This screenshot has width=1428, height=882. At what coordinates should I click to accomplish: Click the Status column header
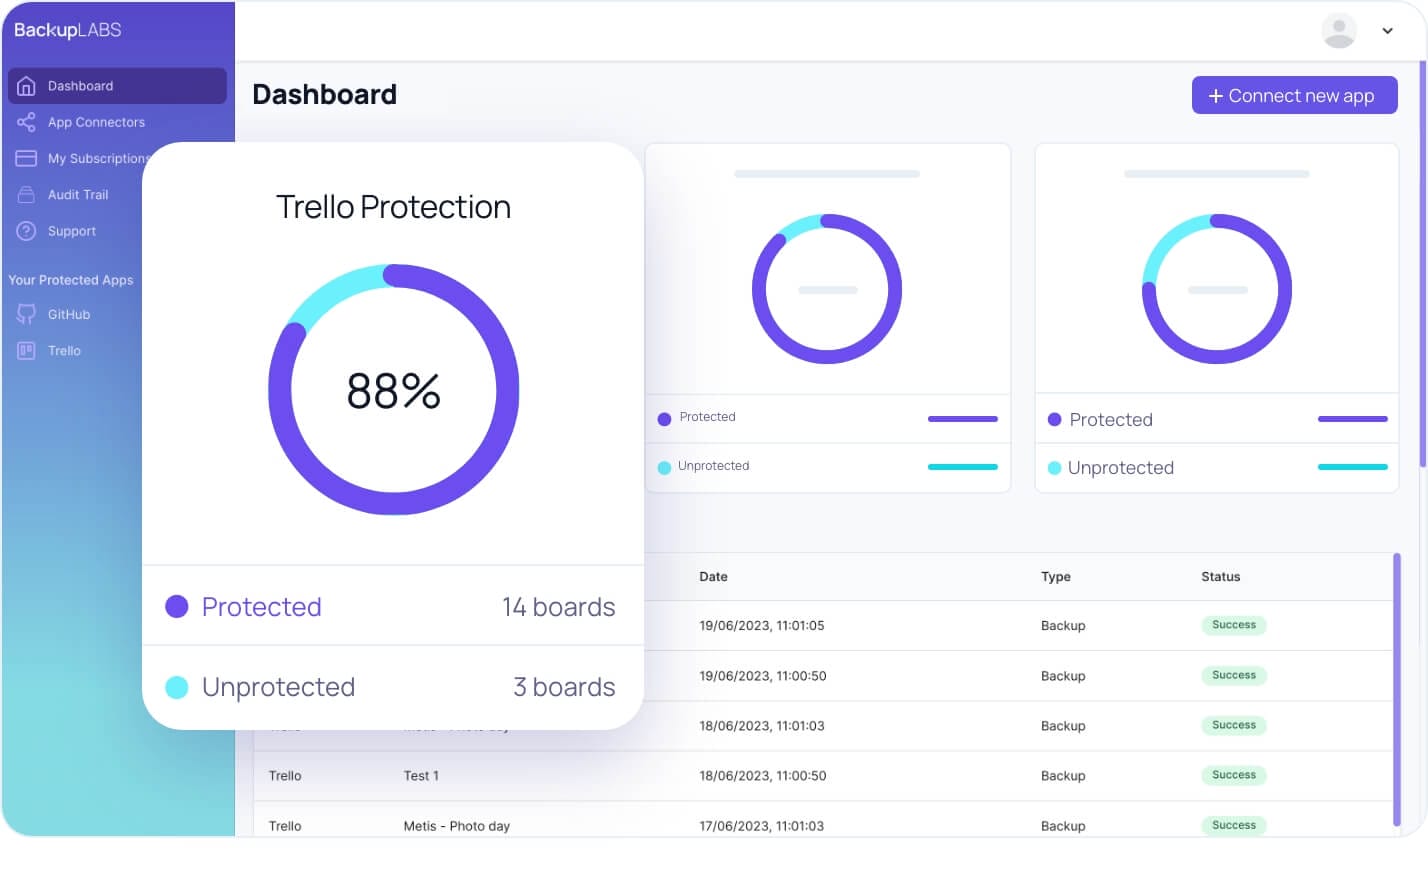click(x=1220, y=577)
